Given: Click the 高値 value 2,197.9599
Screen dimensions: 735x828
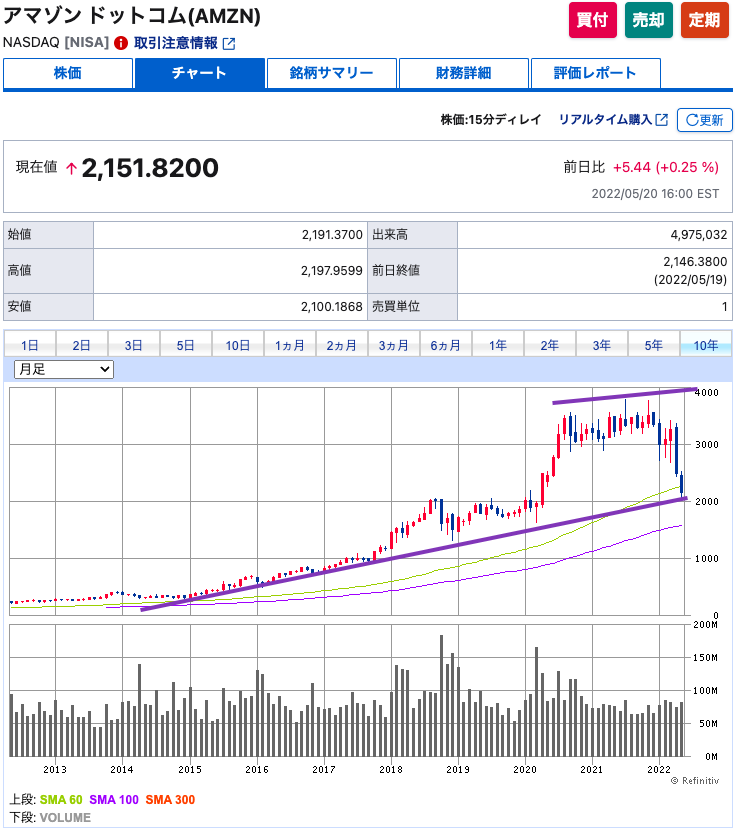Looking at the screenshot, I should pyautogui.click(x=332, y=270).
